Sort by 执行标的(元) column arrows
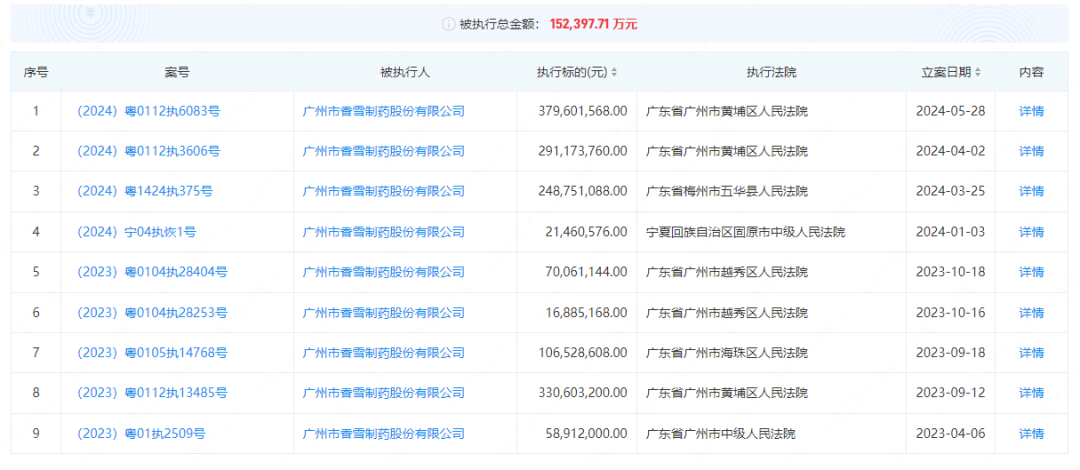This screenshot has height=470, width=1080. (614, 72)
